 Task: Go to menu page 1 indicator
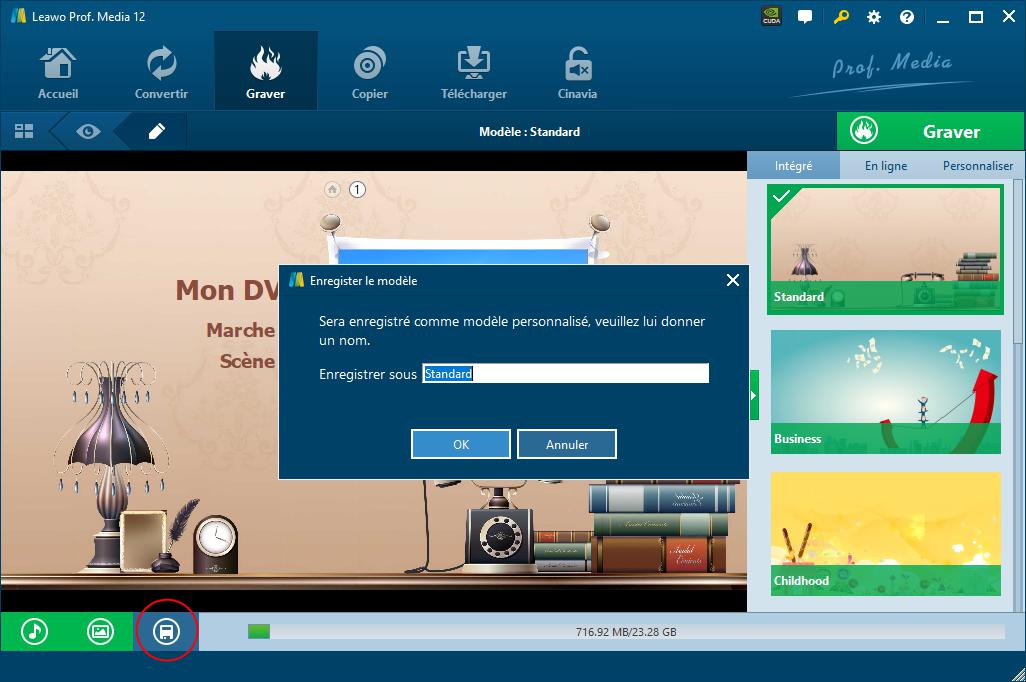[x=357, y=190]
